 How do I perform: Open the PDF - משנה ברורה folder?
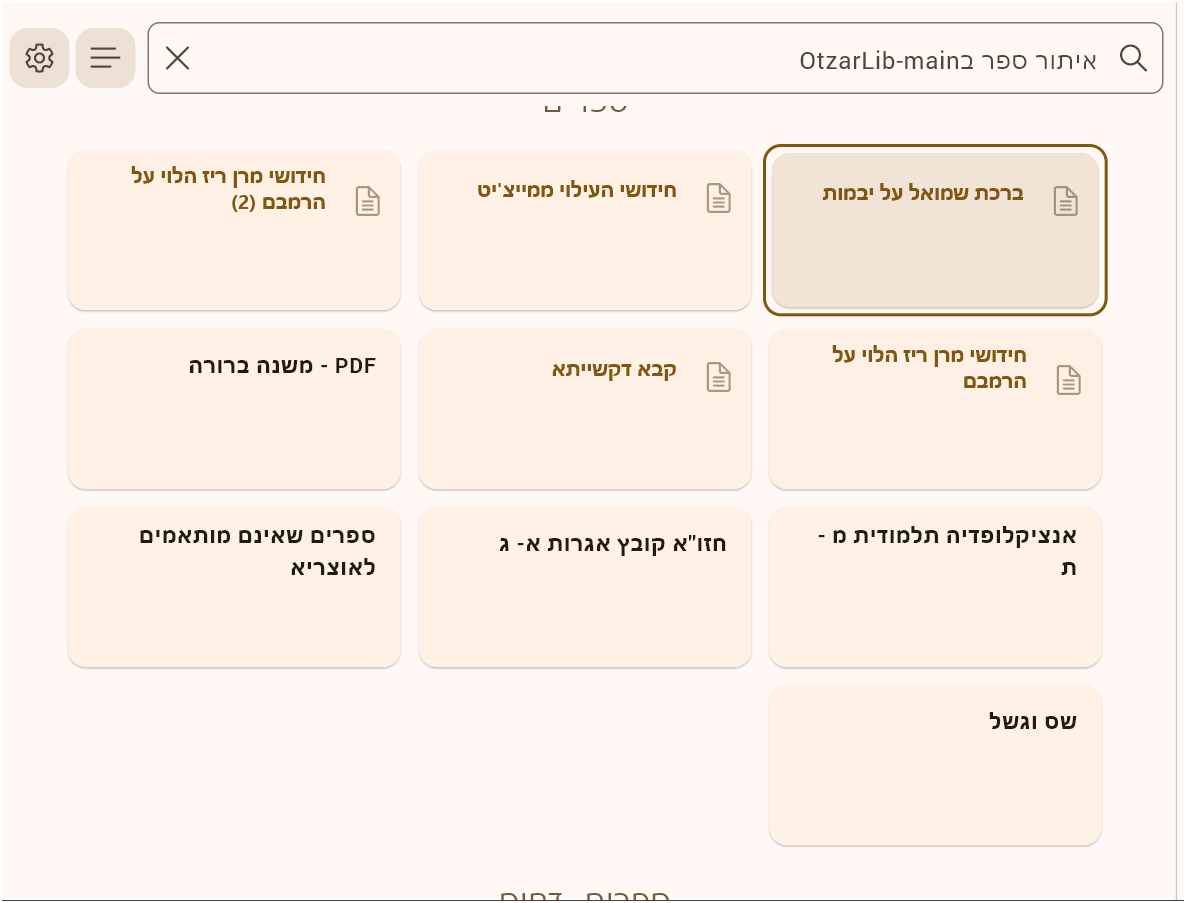point(234,409)
